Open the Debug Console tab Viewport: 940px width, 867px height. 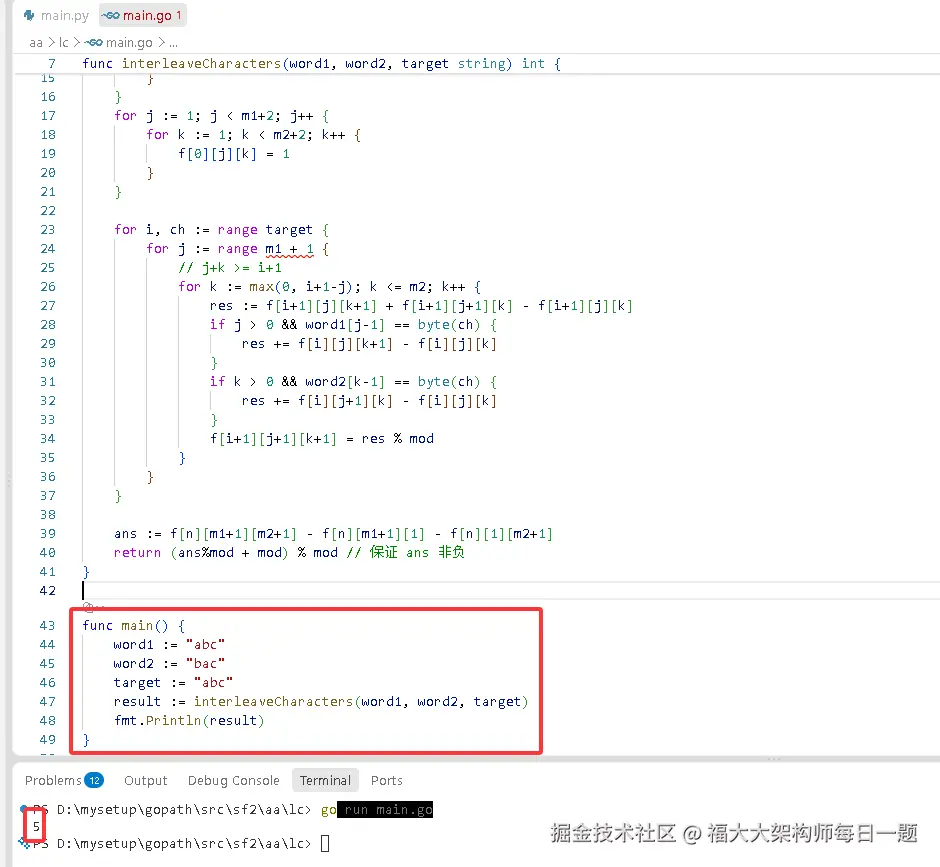(234, 780)
